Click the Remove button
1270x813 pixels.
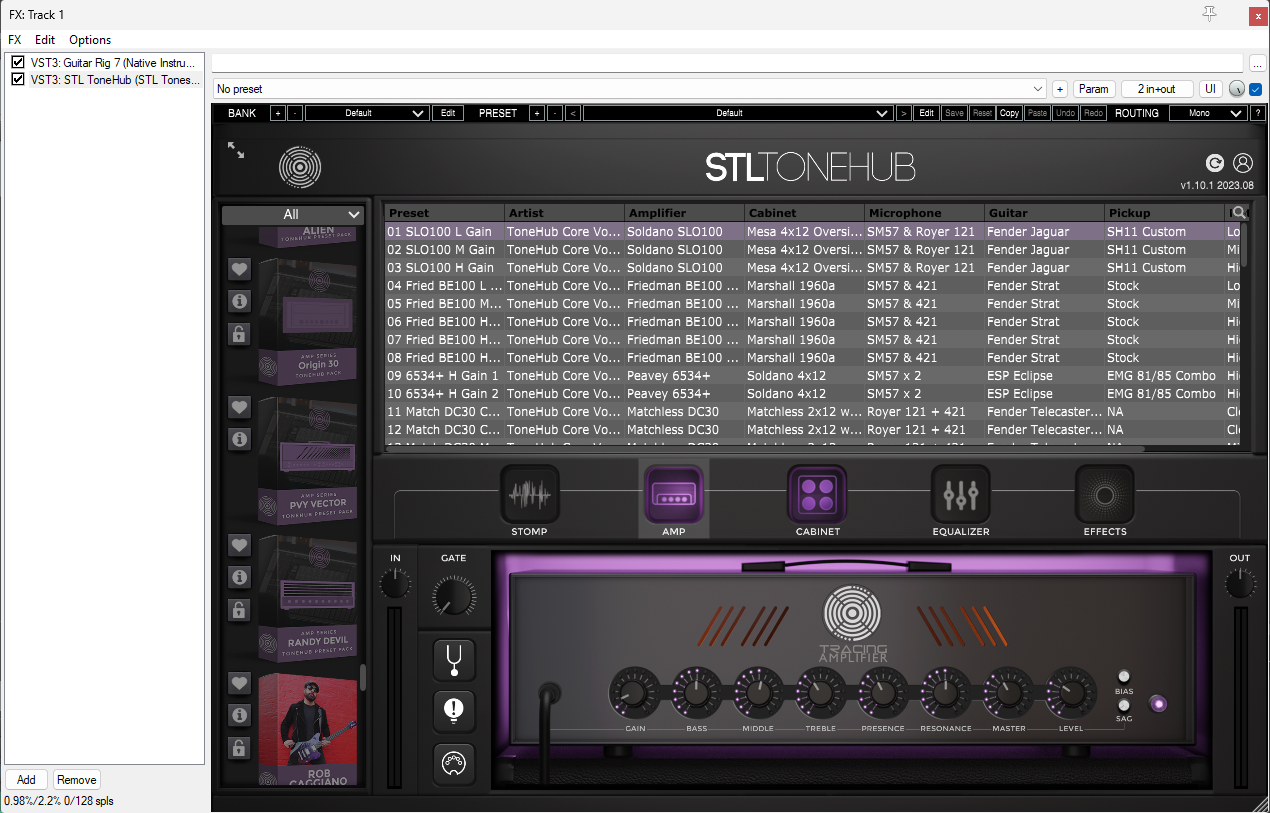tap(76, 780)
